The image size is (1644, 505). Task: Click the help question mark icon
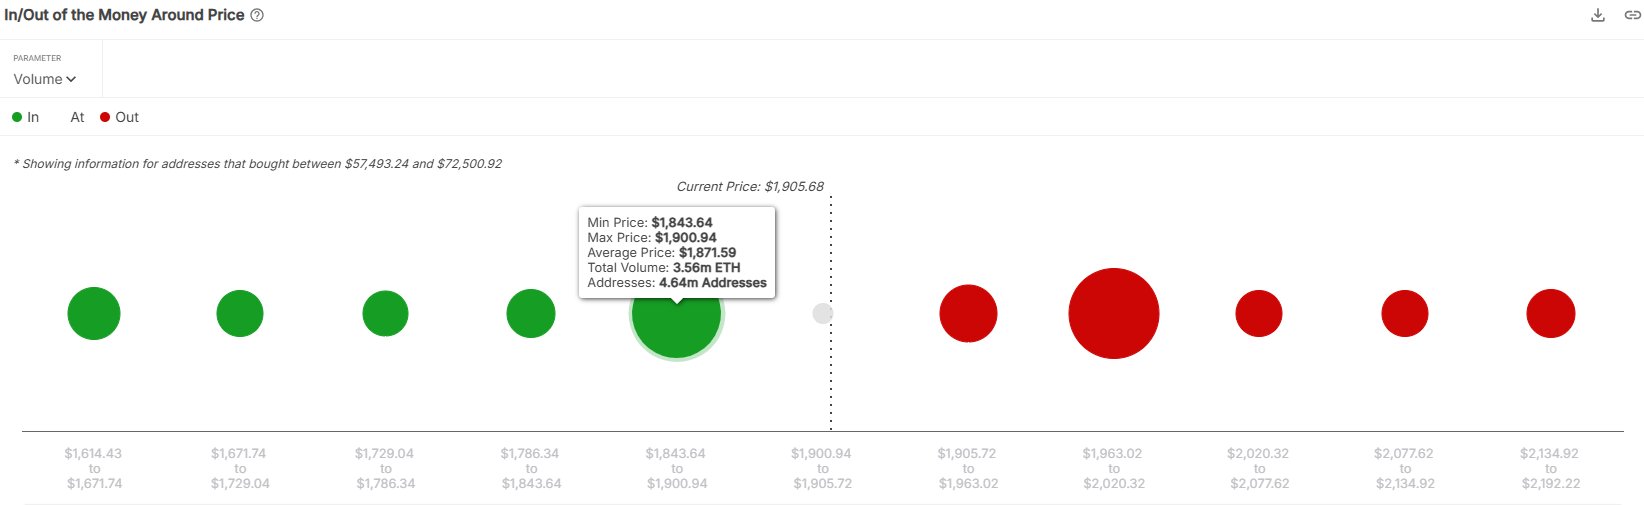click(257, 15)
